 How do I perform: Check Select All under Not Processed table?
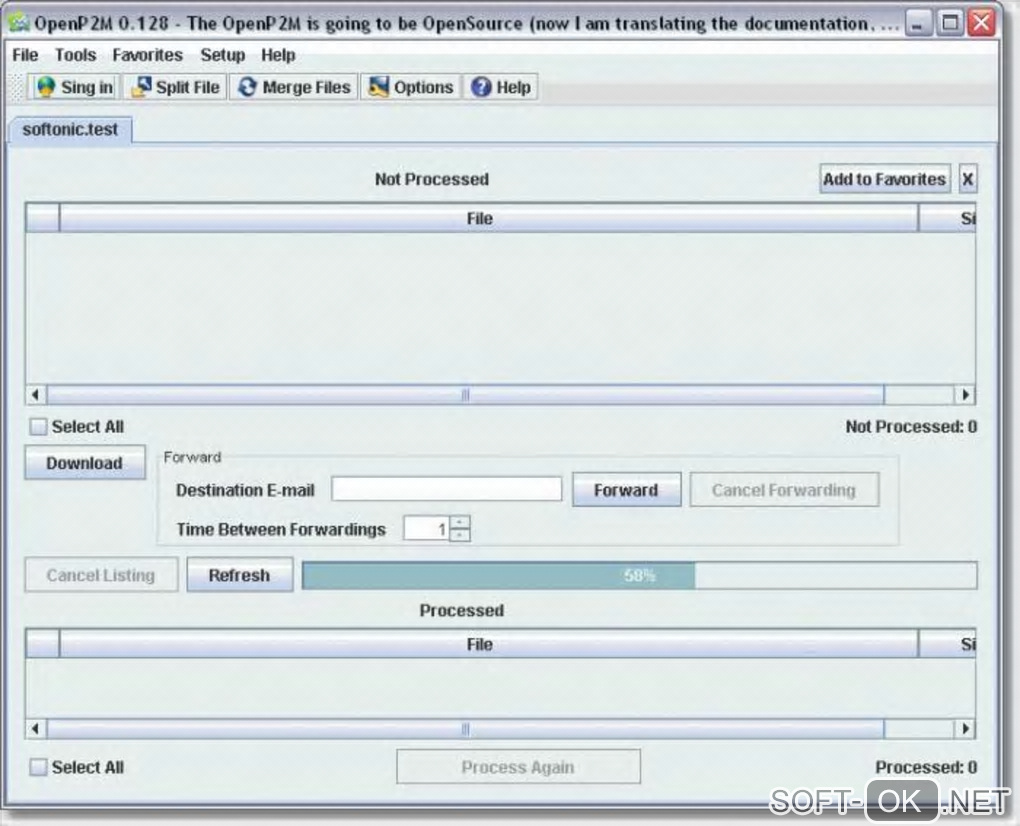(38, 427)
